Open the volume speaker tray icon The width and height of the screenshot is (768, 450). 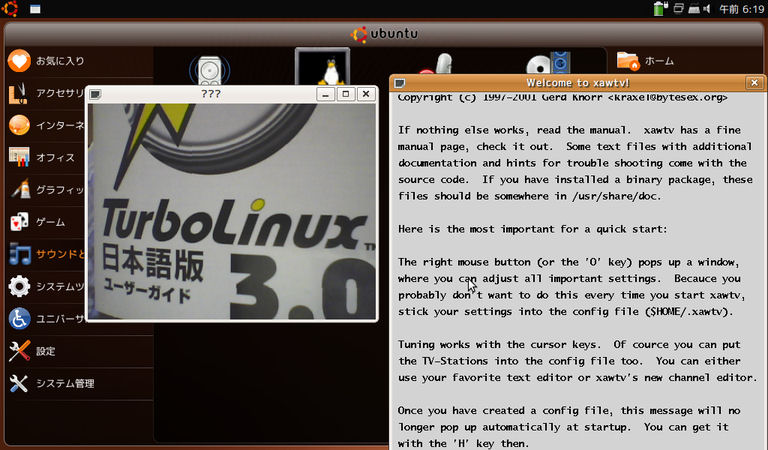coord(707,8)
